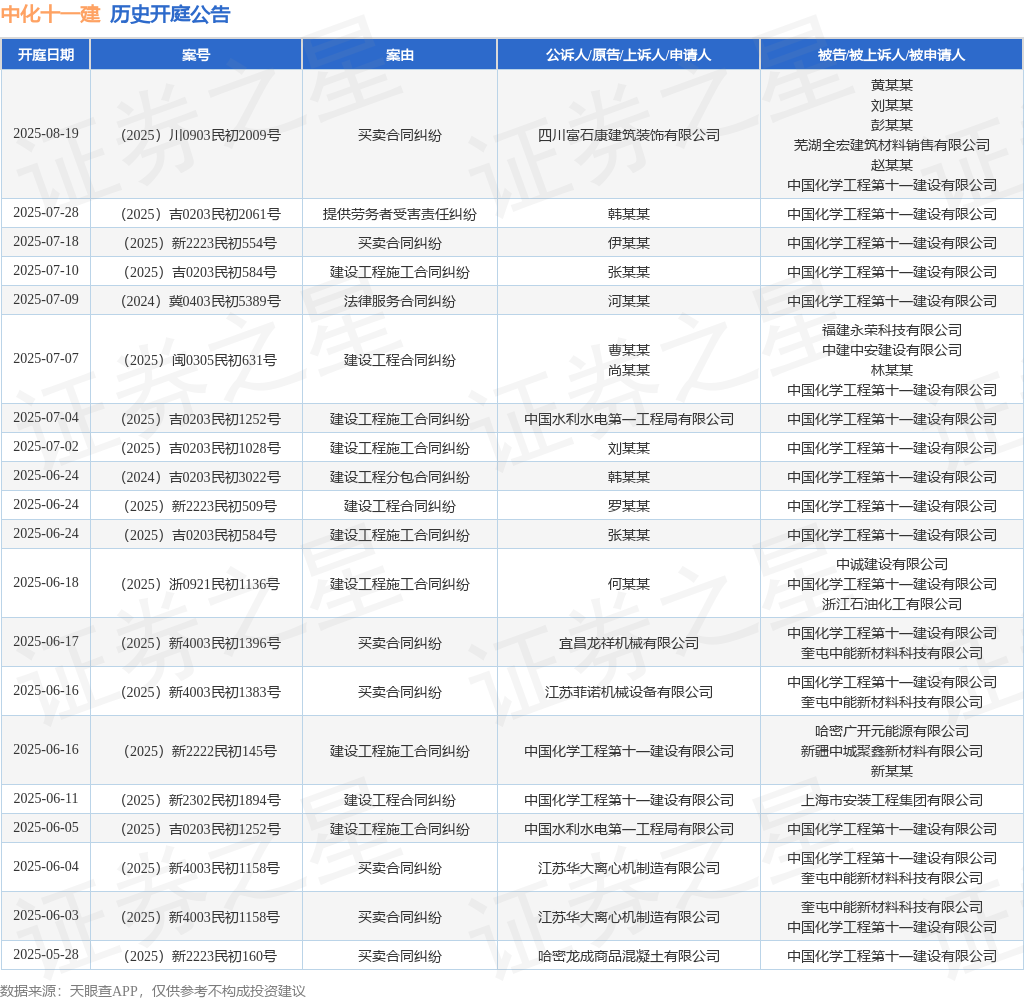The width and height of the screenshot is (1024, 1000).
Task: Click plaintiff 曹某某
Action: [628, 350]
